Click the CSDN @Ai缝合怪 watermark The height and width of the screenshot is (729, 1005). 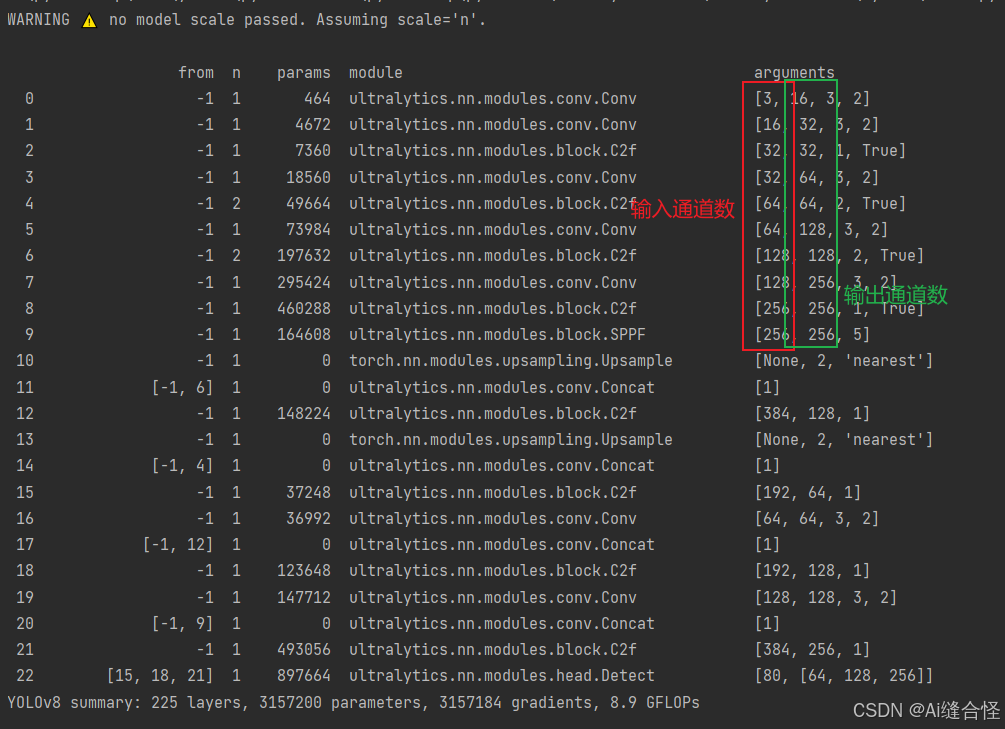(925, 709)
